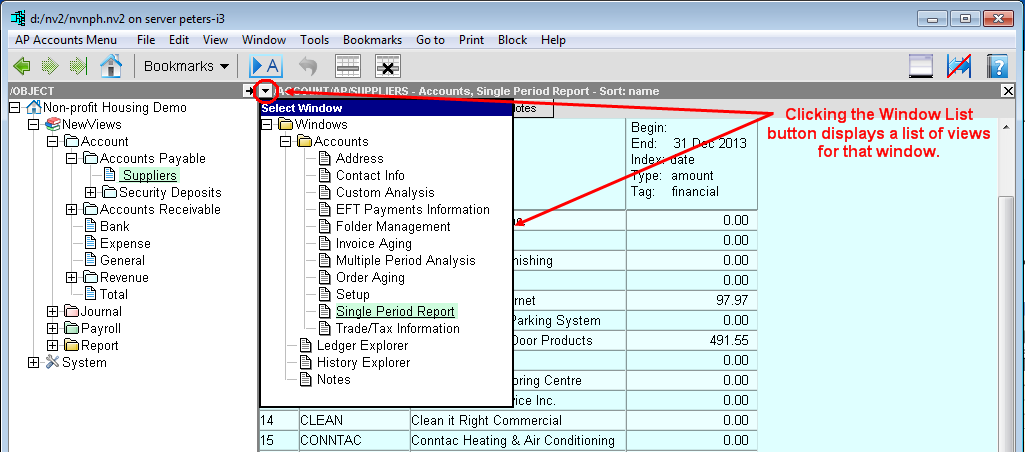Click the green back arrow icon
1025x452 pixels.
pos(22,66)
